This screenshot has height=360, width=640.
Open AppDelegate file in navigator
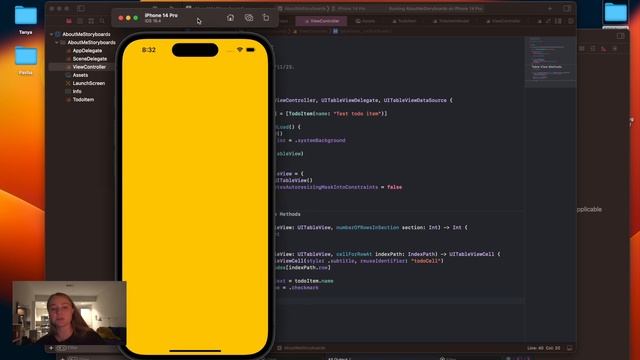(x=87, y=51)
